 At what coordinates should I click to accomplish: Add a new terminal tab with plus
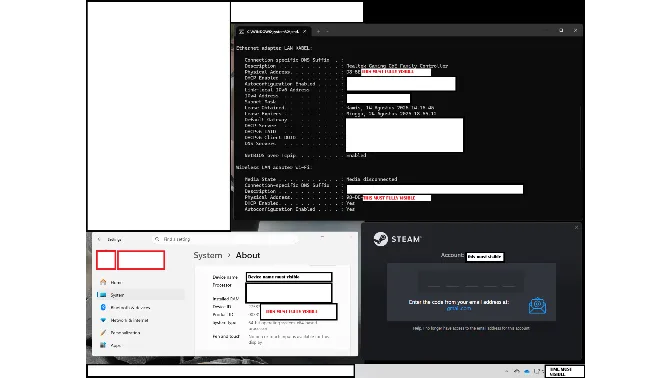(318, 31)
